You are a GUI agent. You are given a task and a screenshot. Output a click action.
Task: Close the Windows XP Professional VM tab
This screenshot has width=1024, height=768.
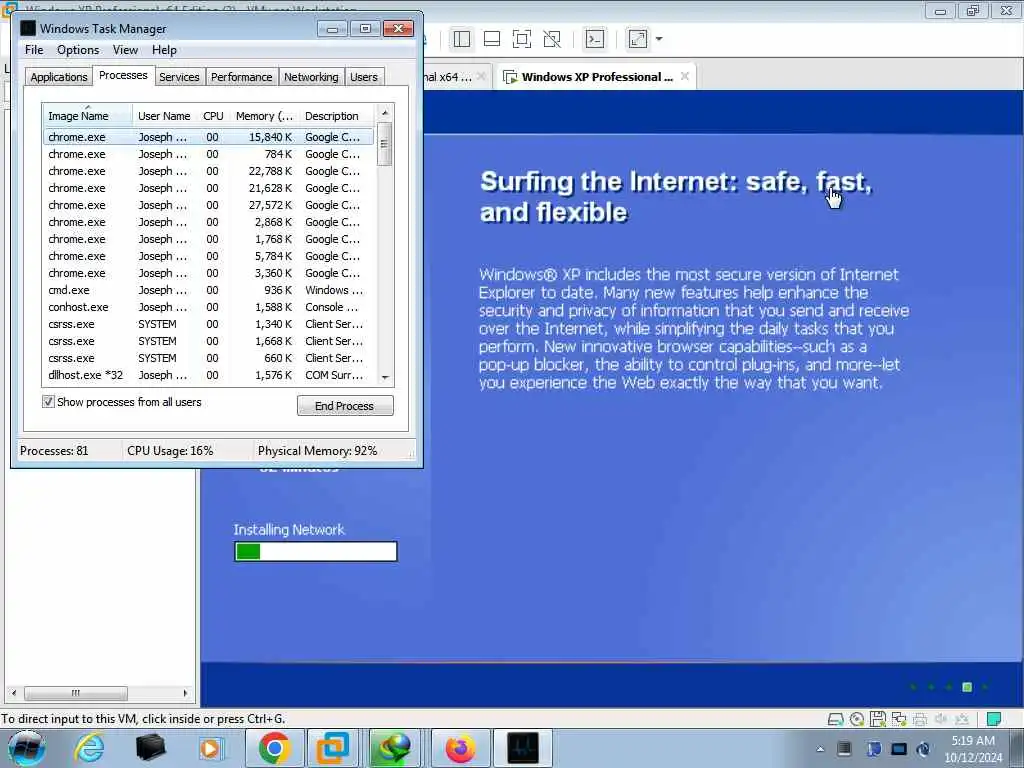click(x=684, y=76)
